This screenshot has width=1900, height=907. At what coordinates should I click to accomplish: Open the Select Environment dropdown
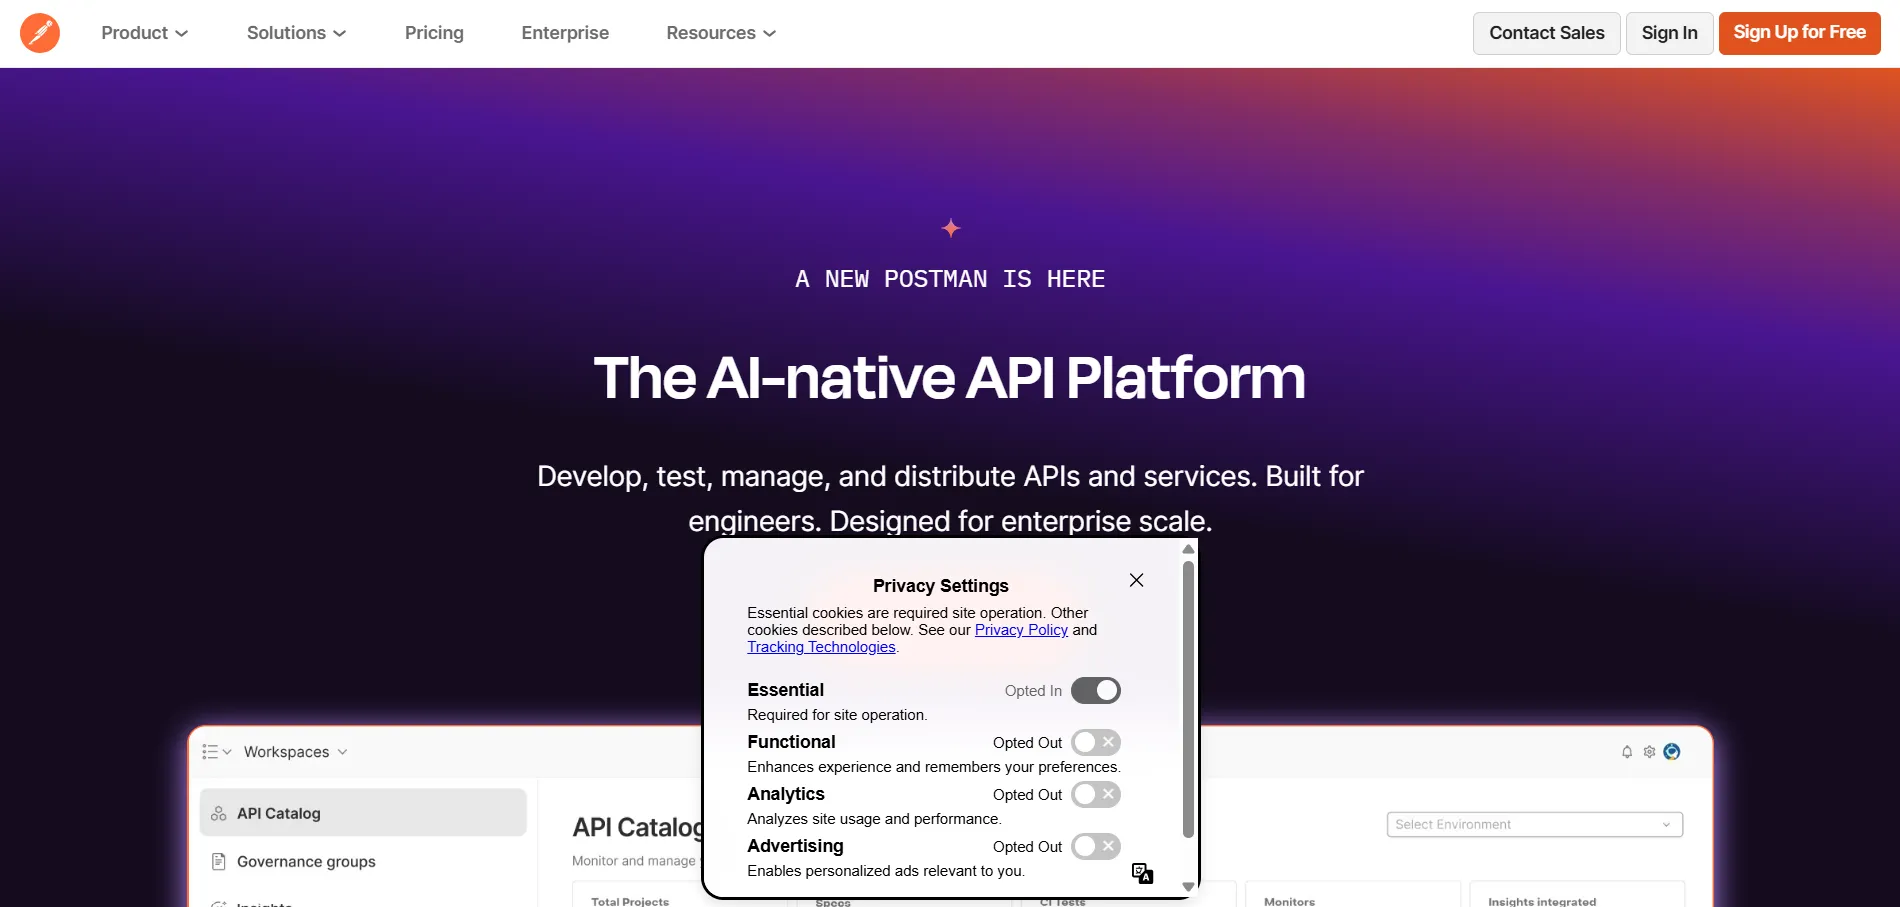coord(1535,824)
